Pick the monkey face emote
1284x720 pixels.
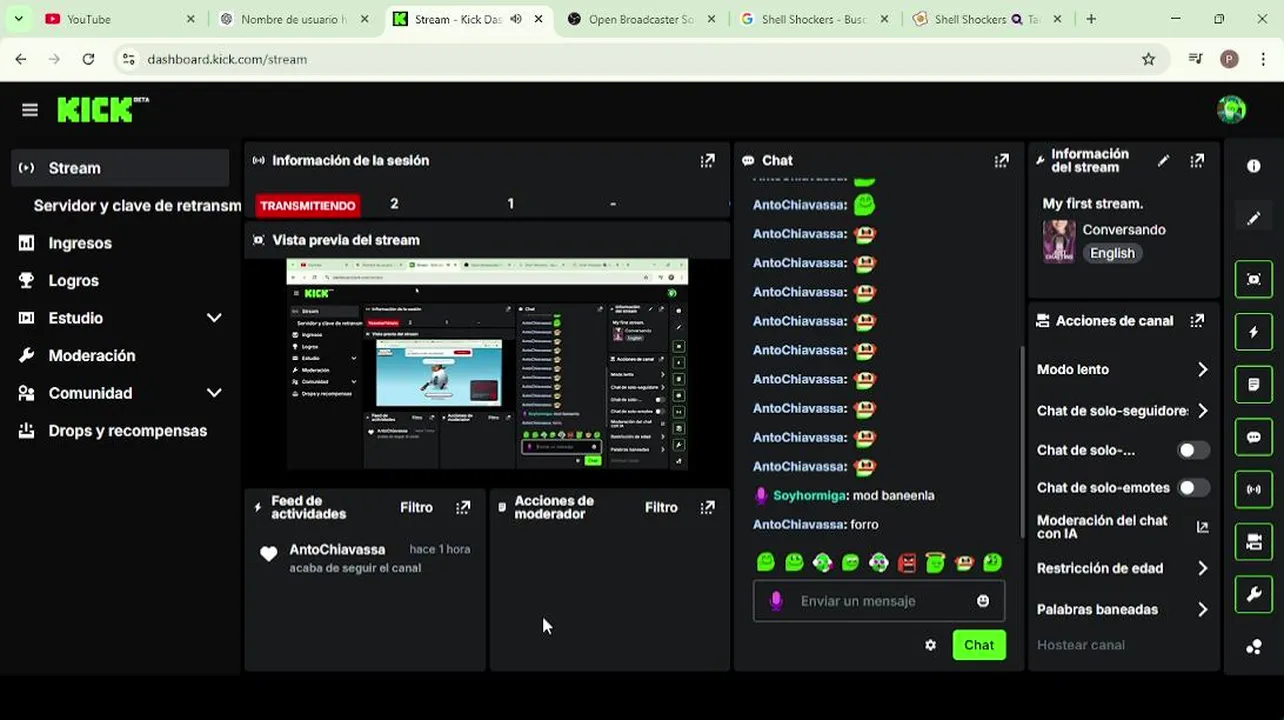(x=964, y=563)
